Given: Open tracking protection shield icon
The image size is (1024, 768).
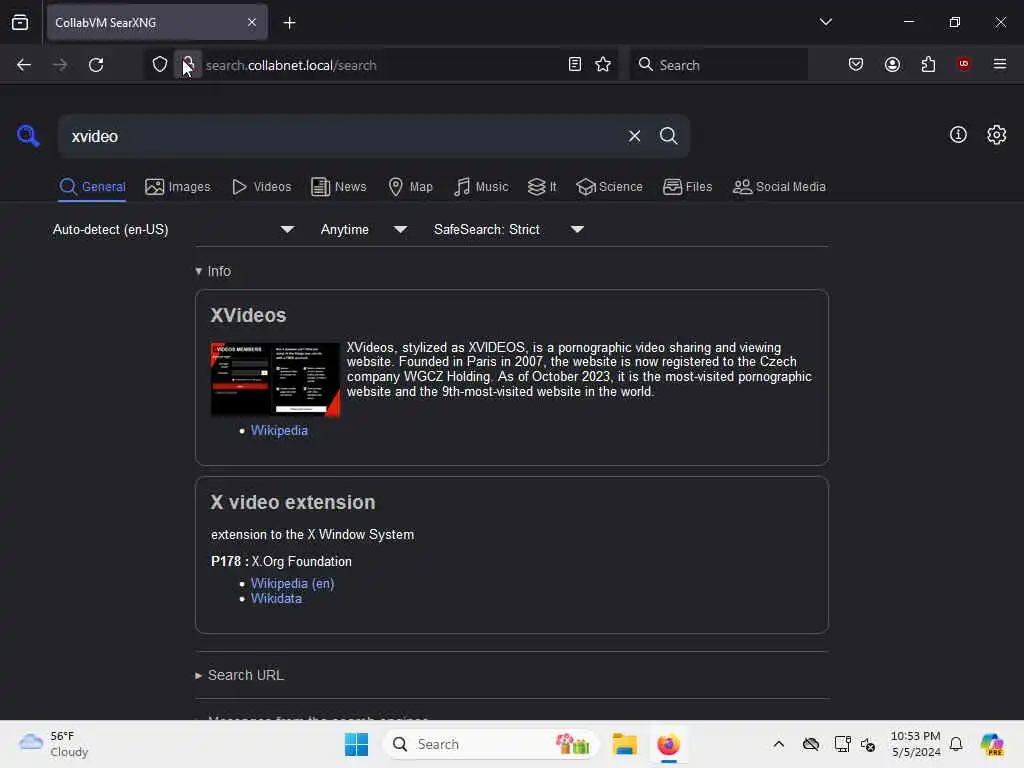Looking at the screenshot, I should tap(160, 65).
